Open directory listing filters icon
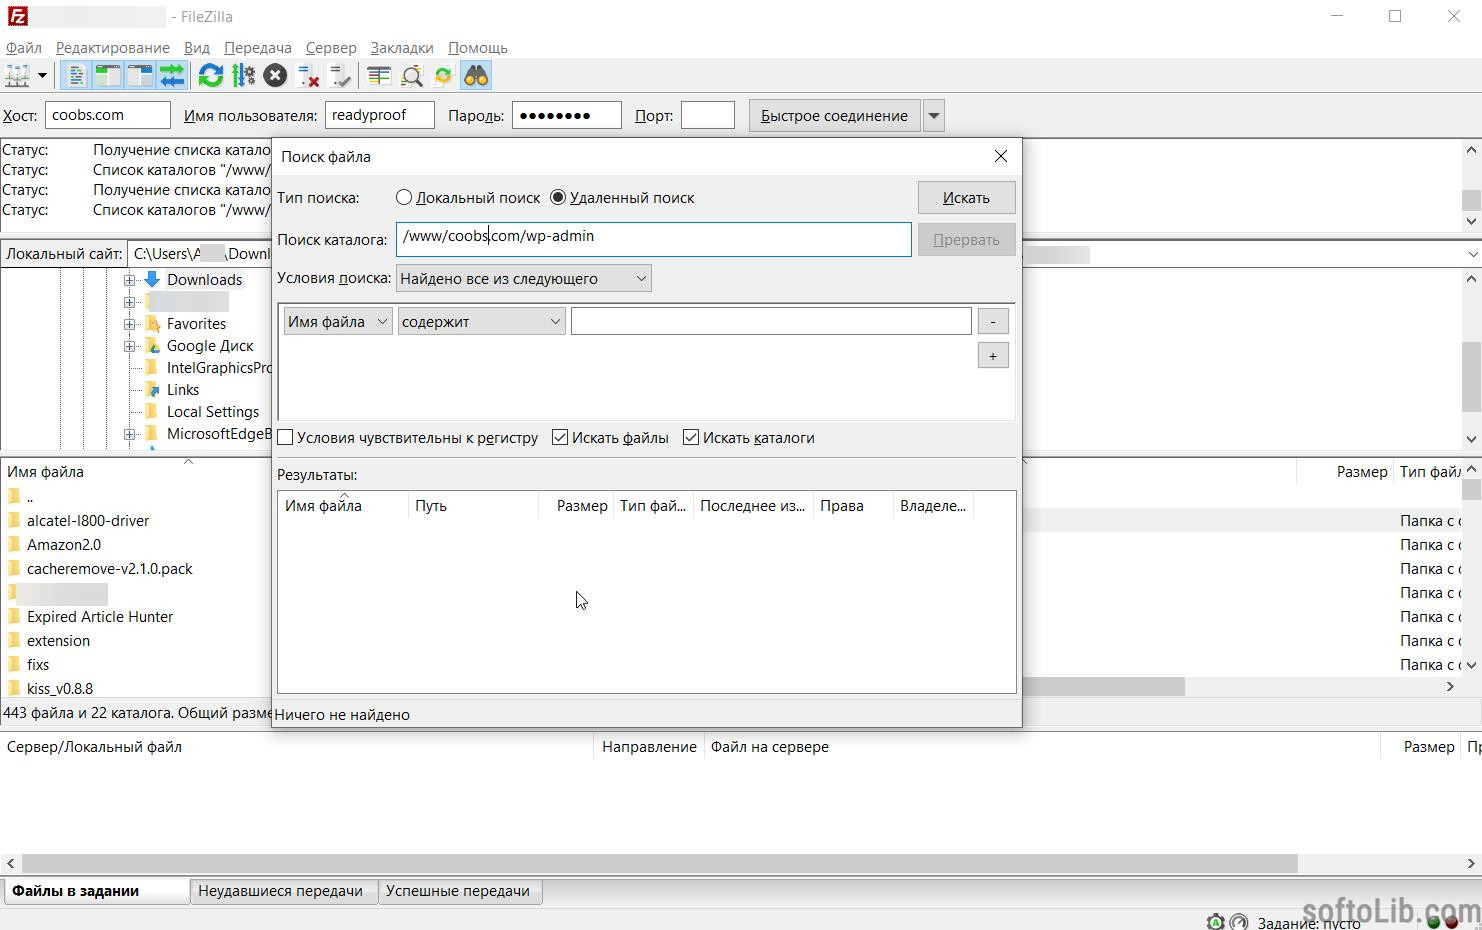 point(379,76)
